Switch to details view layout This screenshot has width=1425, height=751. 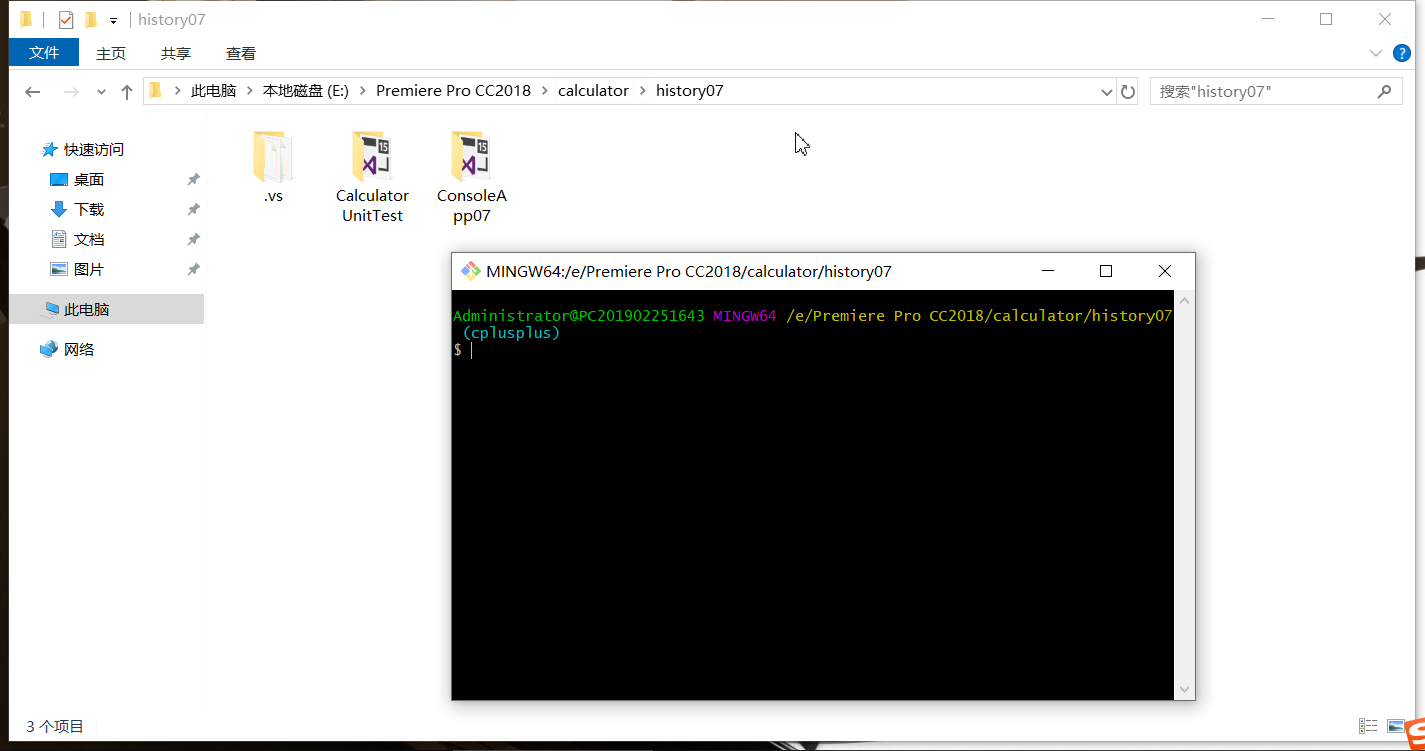[x=1368, y=726]
